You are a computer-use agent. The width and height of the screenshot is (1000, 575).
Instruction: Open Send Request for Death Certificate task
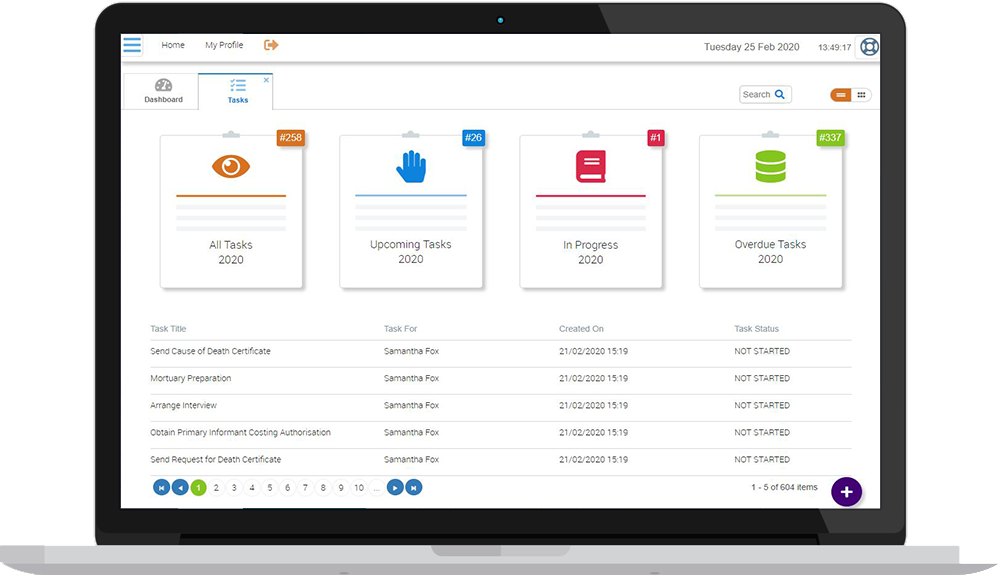pos(216,460)
